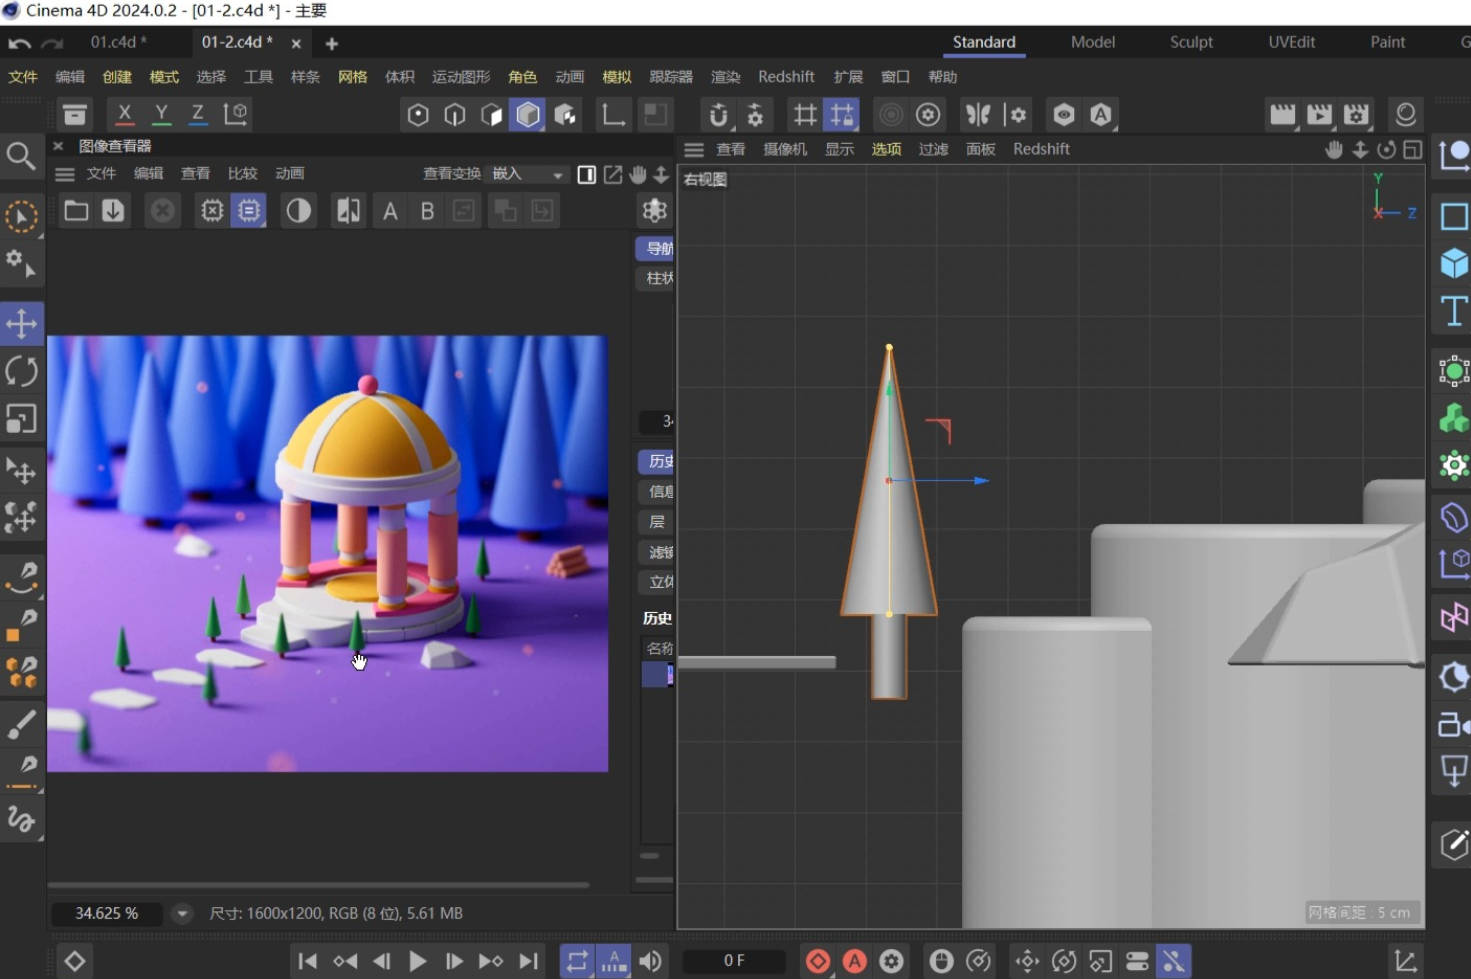The height and width of the screenshot is (979, 1471).
Task: Click the current frame field 0 F
Action: pos(734,961)
